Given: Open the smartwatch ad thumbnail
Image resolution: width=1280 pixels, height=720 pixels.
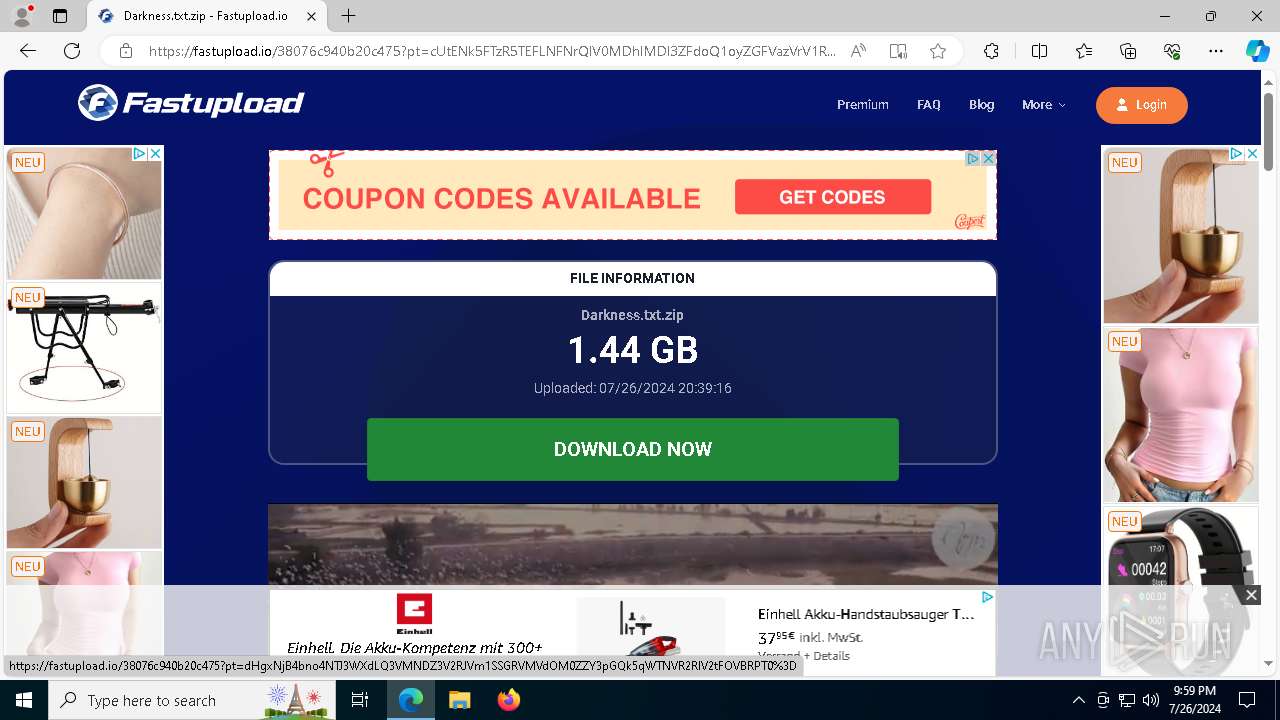Looking at the screenshot, I should 1181,590.
